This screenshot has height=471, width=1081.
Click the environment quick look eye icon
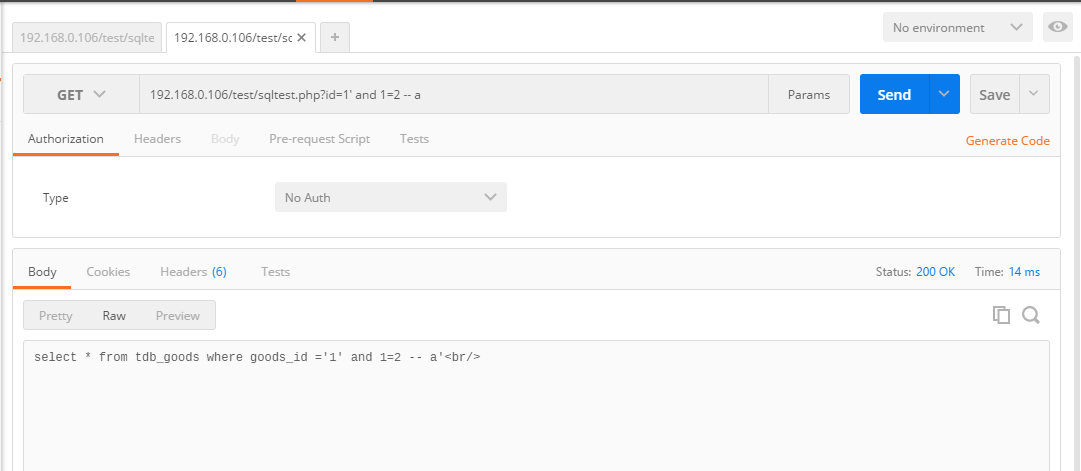[1058, 27]
